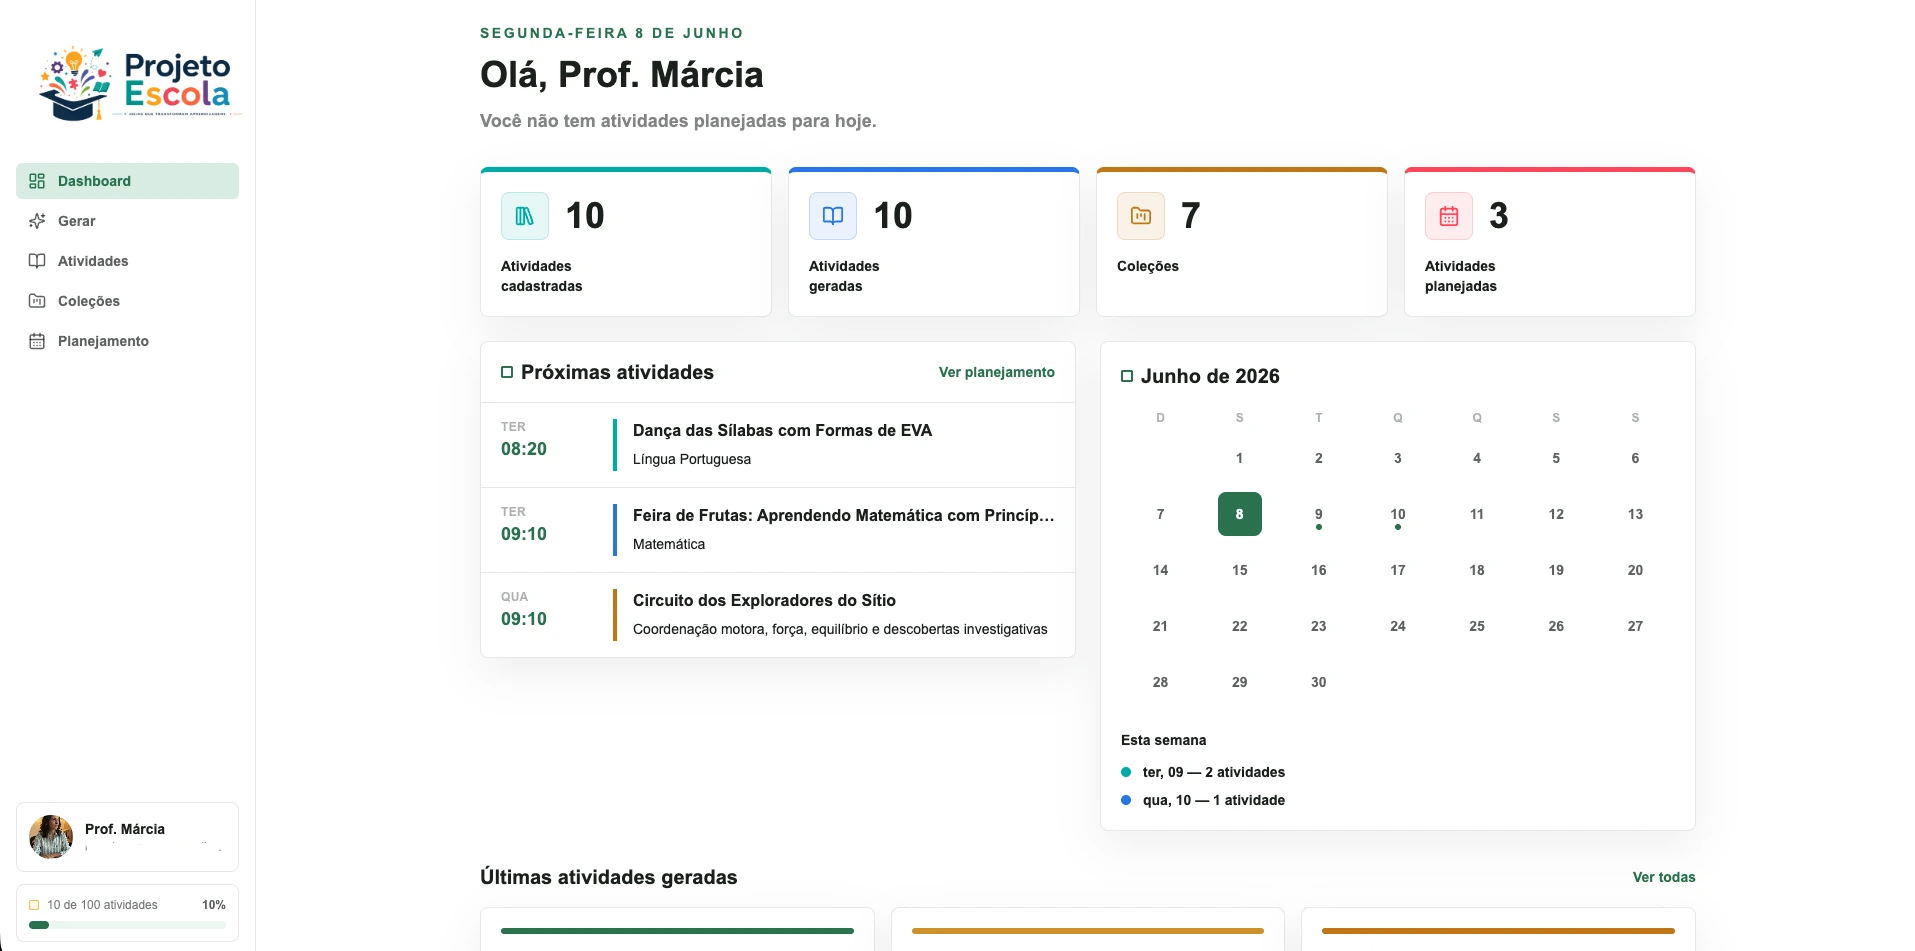Click the square icon beside Próximas atividades

507,372
